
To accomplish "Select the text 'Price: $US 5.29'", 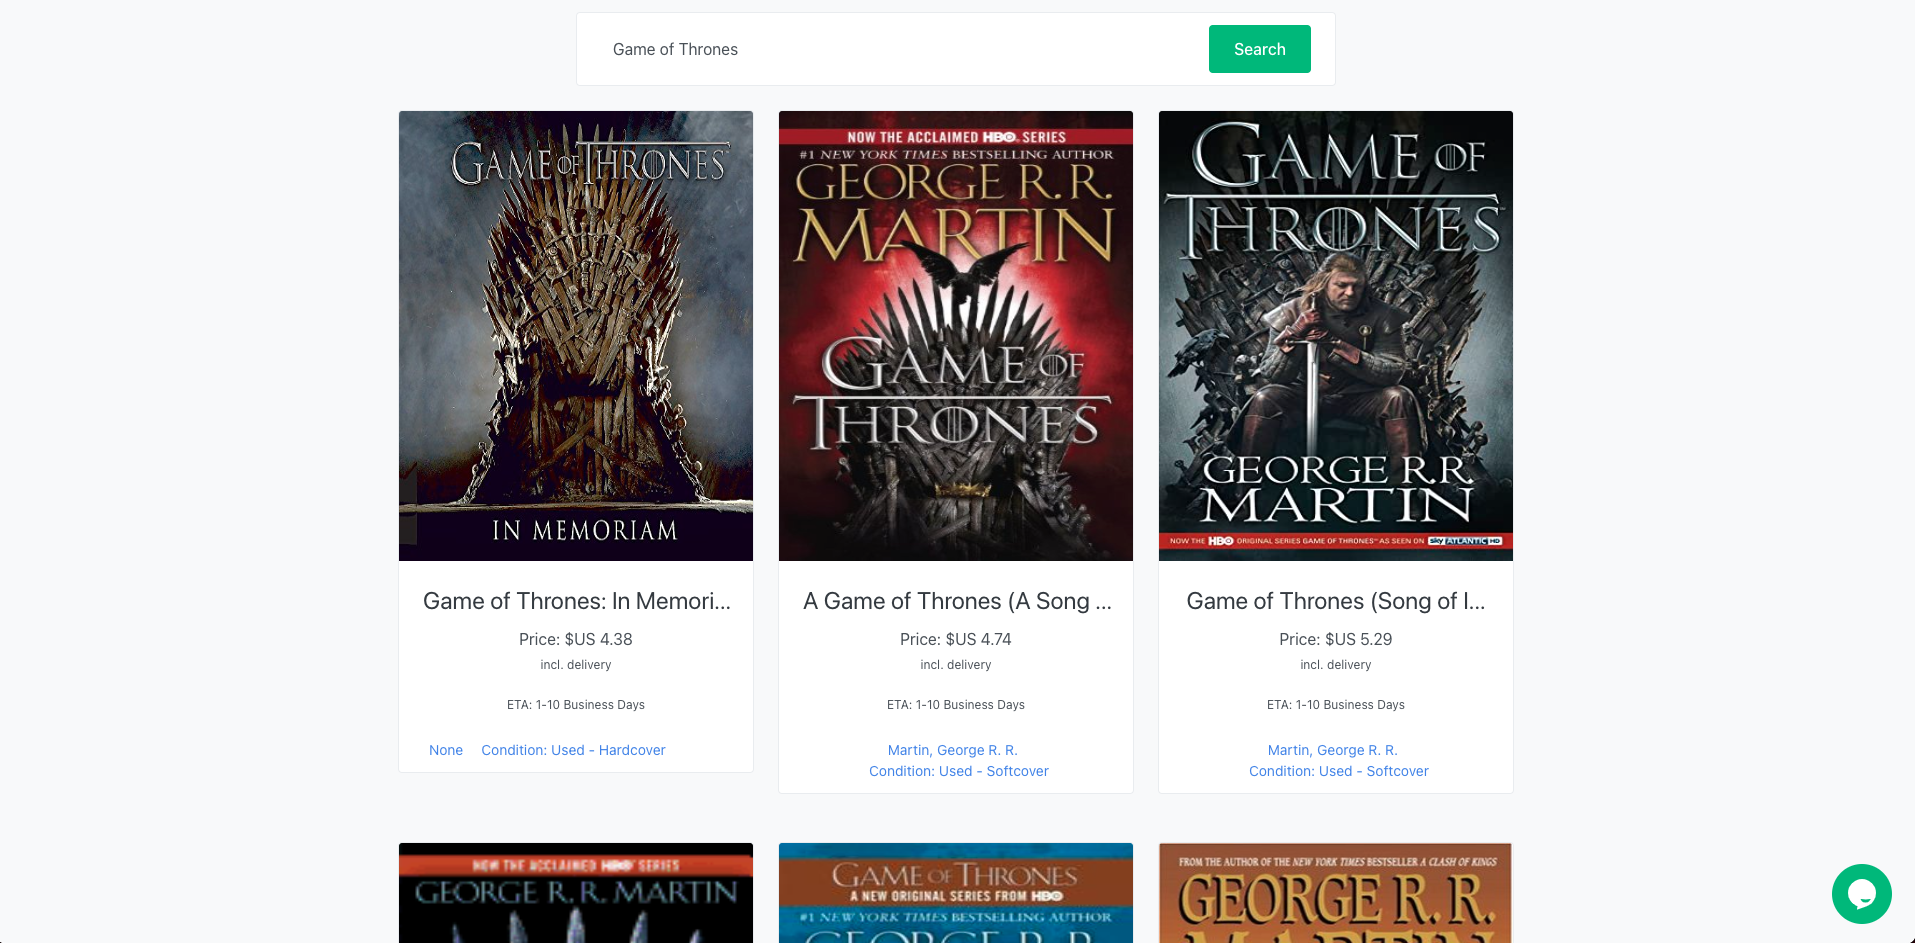I will coord(1336,639).
